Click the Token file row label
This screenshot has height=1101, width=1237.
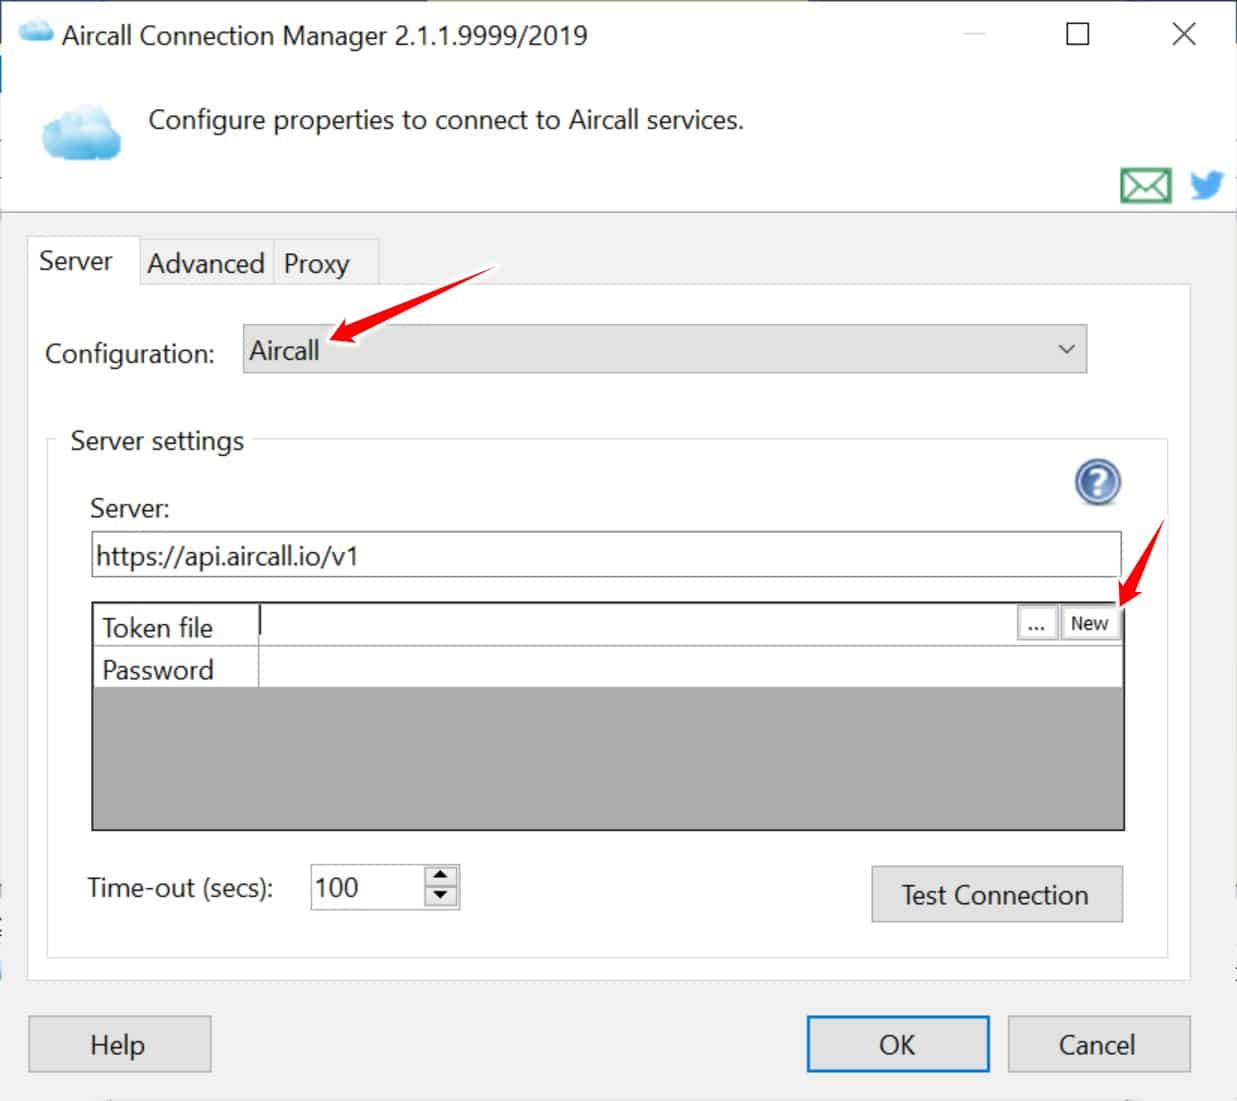pos(157,628)
